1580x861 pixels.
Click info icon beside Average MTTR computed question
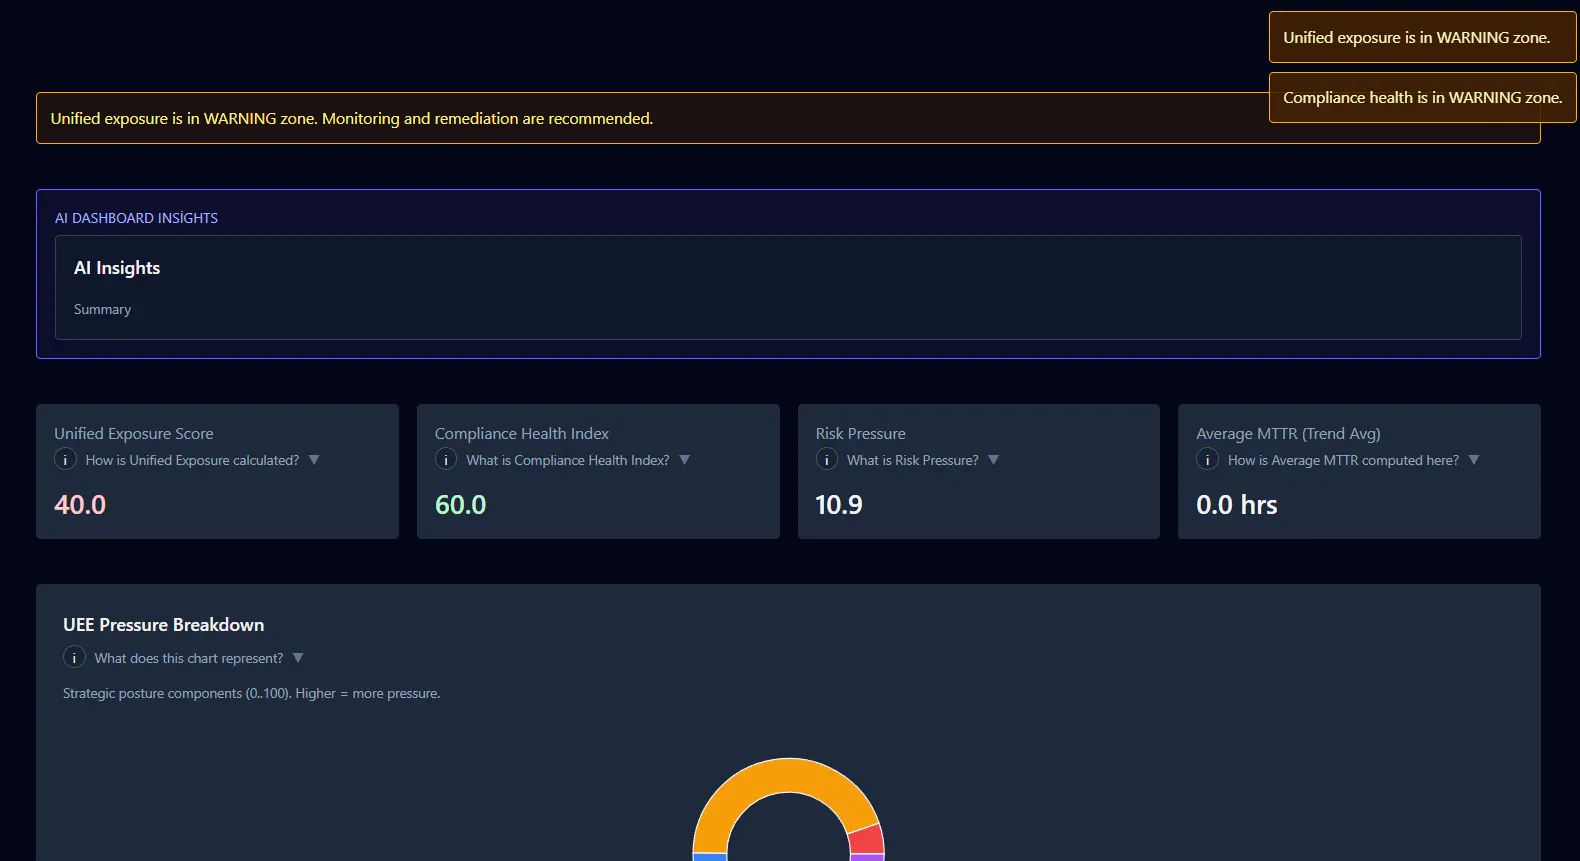click(1208, 459)
